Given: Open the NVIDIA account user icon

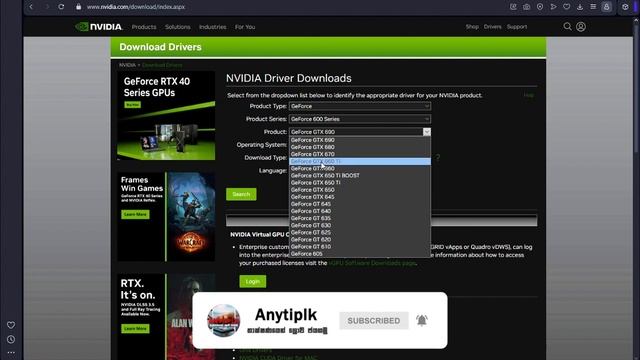Looking at the screenshot, I should [581, 27].
